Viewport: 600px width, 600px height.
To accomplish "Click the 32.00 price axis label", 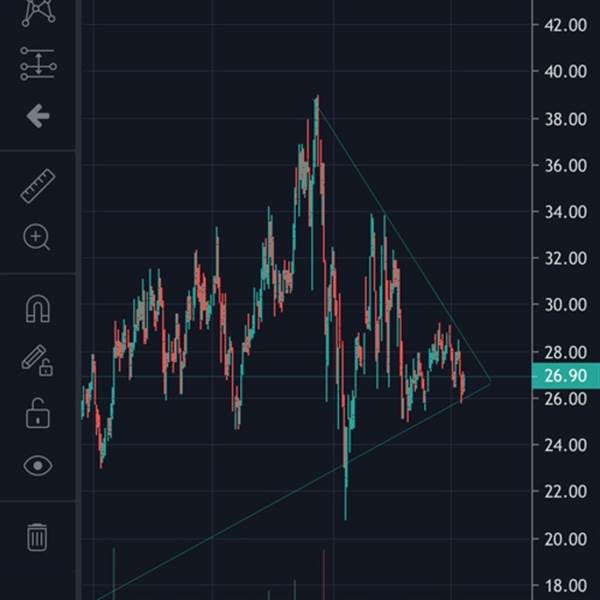I will pos(566,259).
